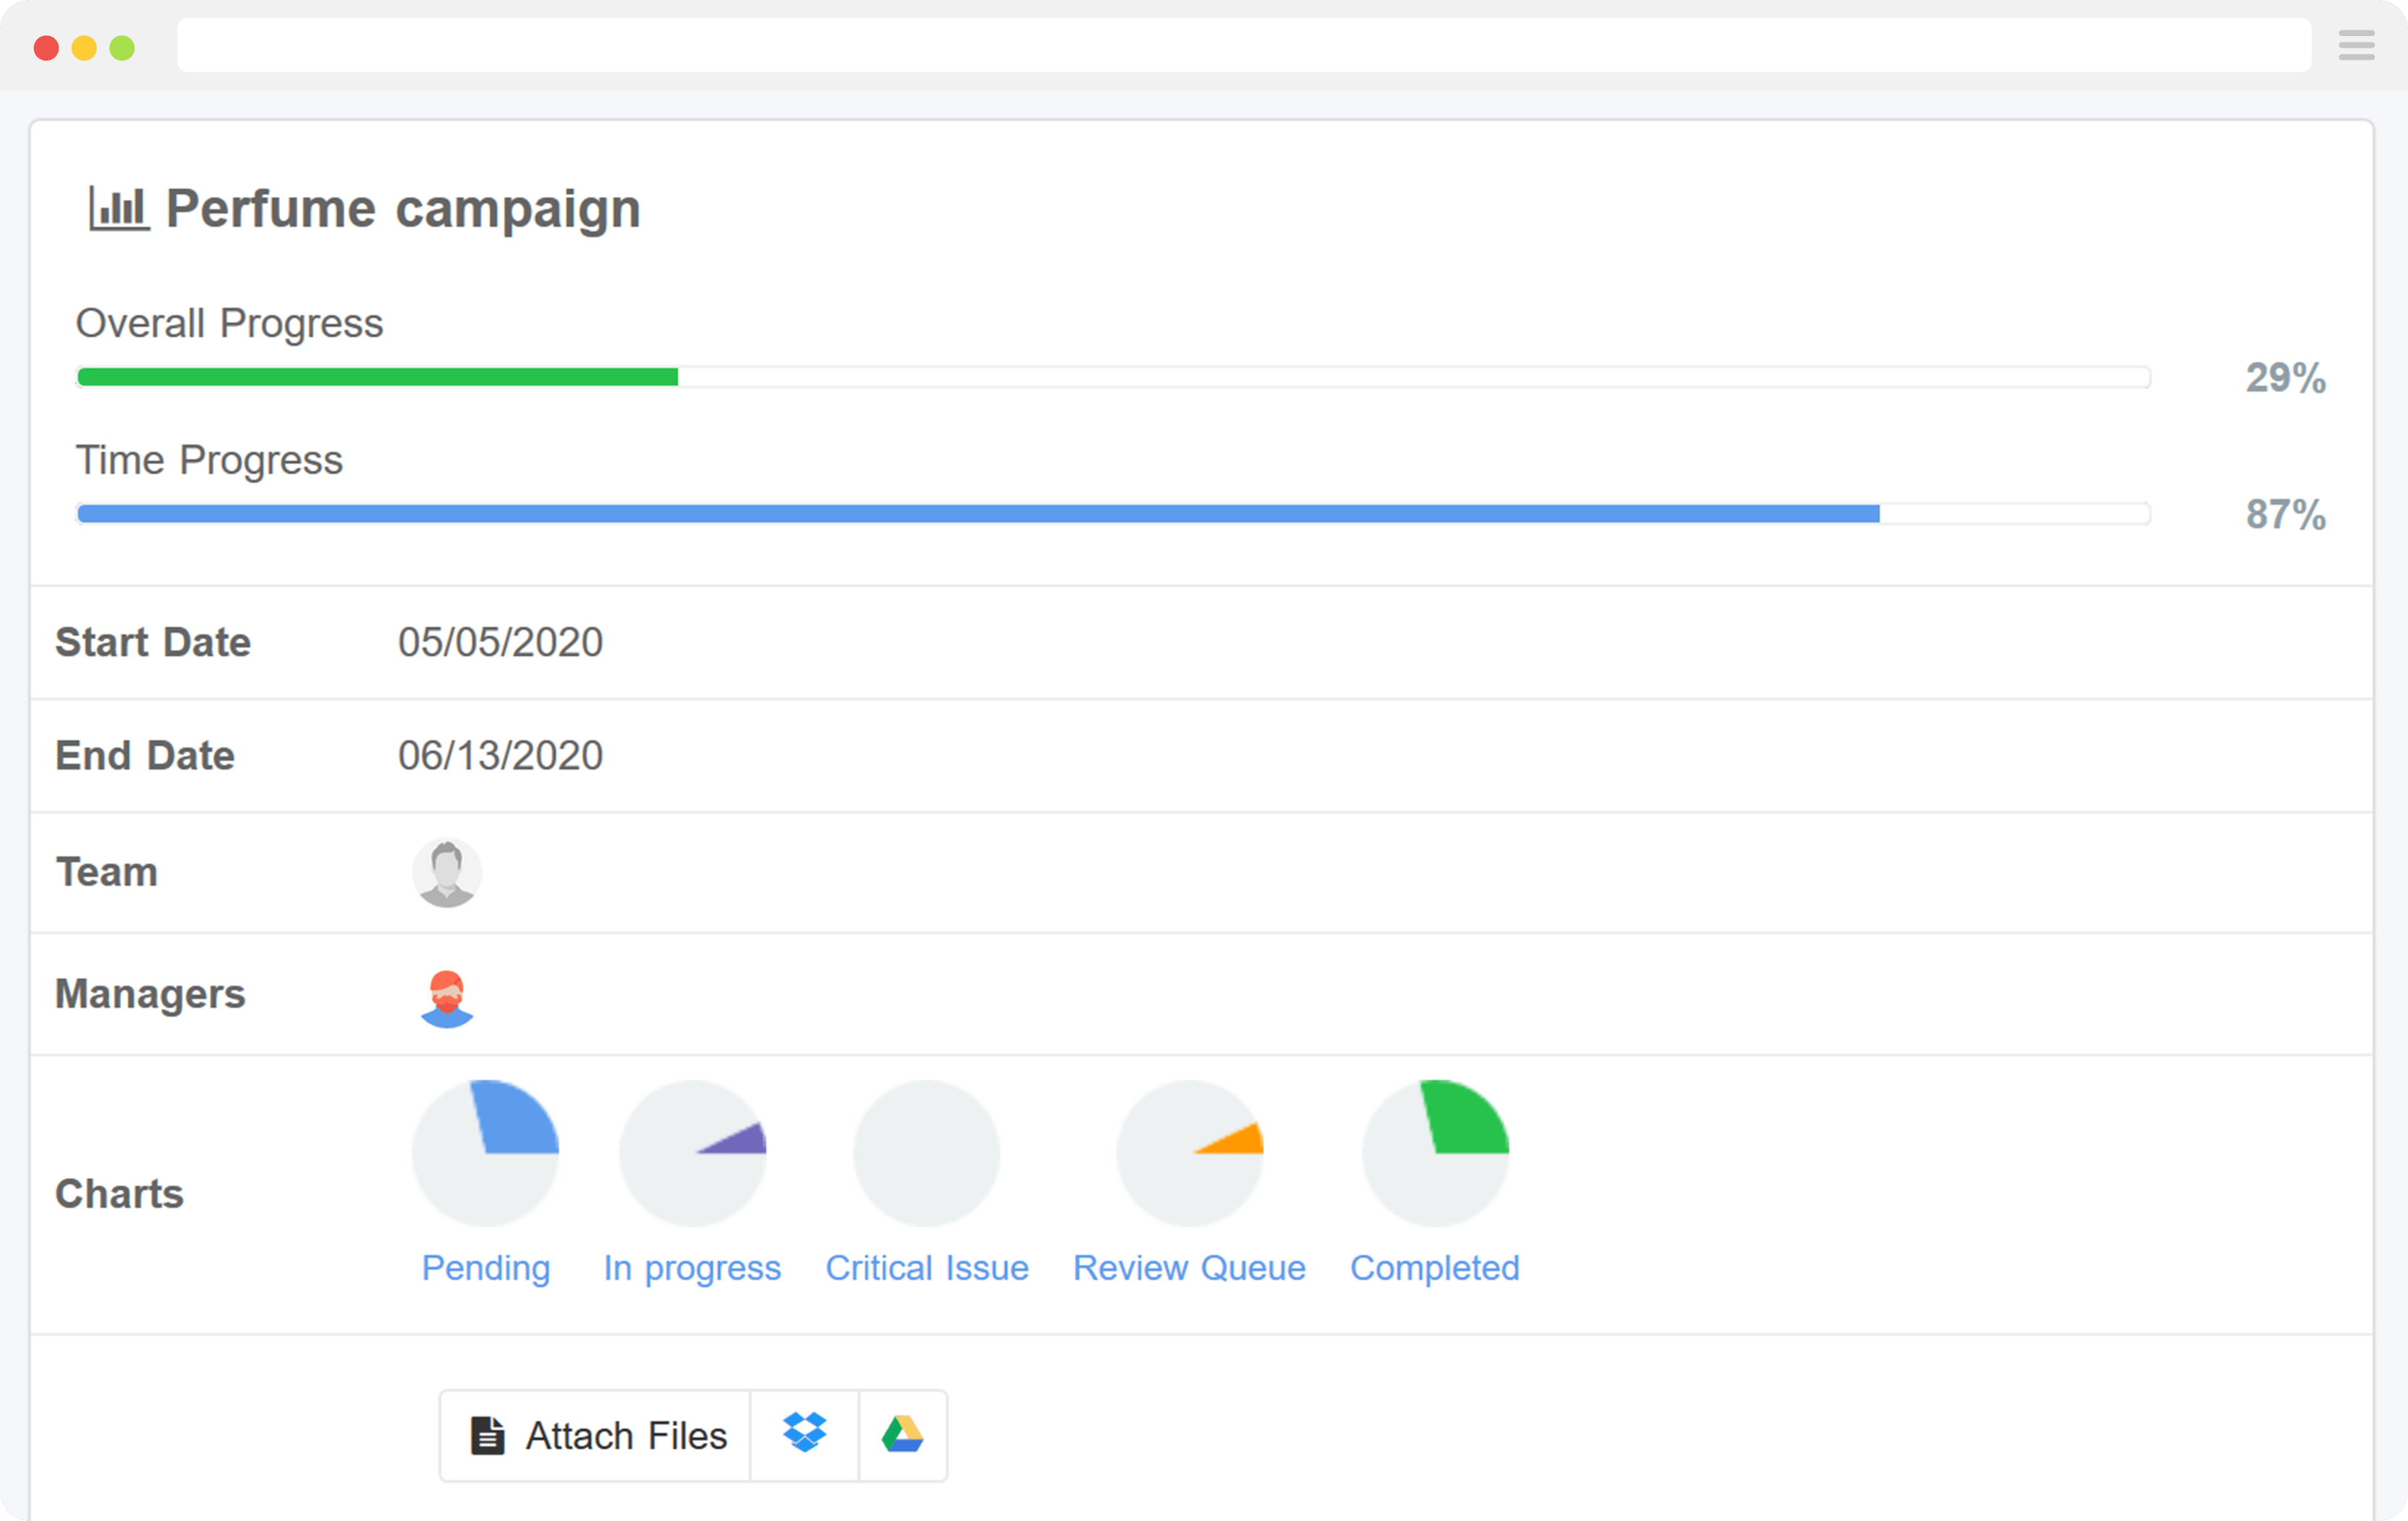Click the green Overall Progress bar
The image size is (2408, 1521).
378,377
